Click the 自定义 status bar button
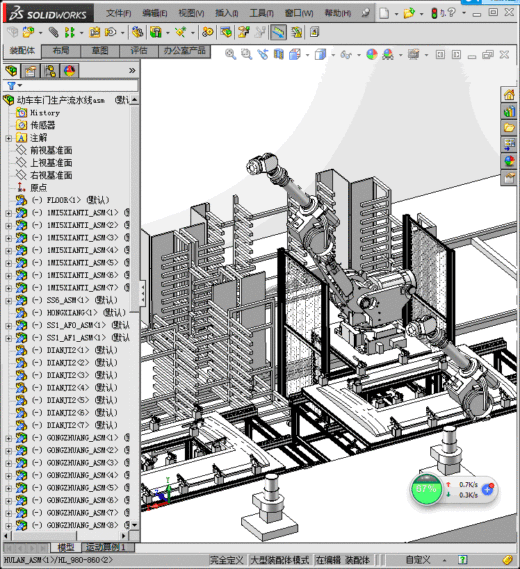520x569 pixels. 418,560
